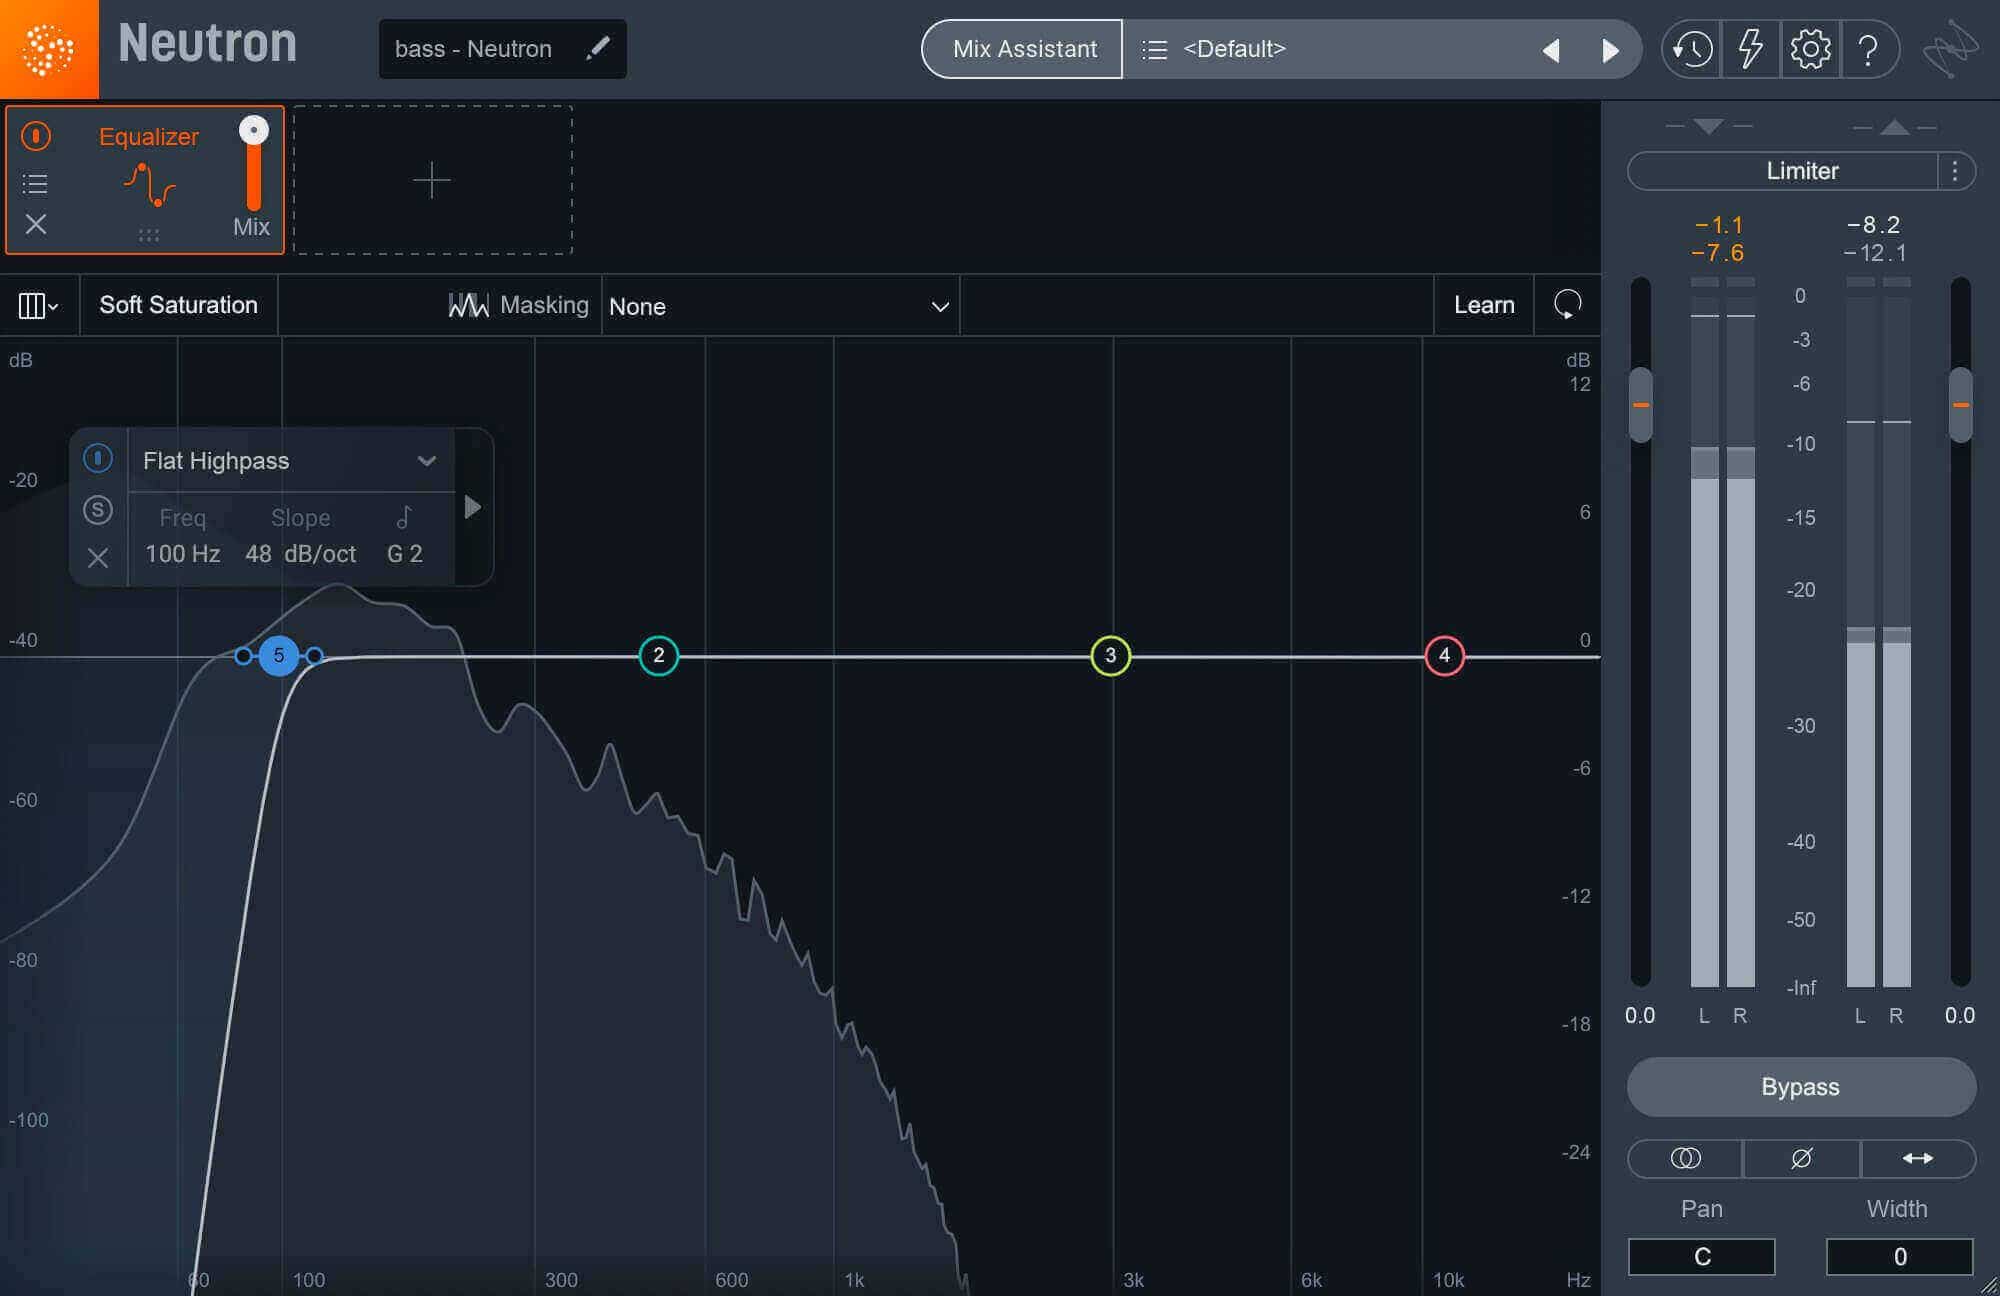Click the output gain value 0.0

click(1960, 1016)
